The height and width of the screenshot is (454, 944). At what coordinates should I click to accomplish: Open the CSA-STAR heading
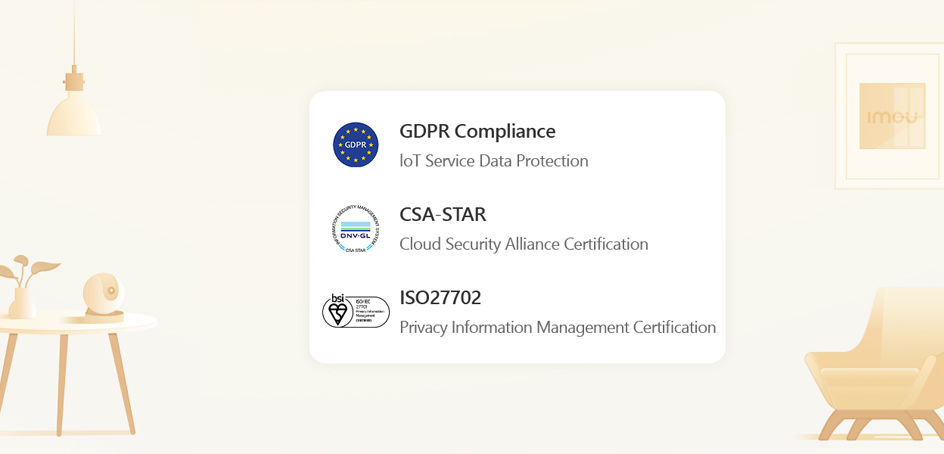[442, 214]
